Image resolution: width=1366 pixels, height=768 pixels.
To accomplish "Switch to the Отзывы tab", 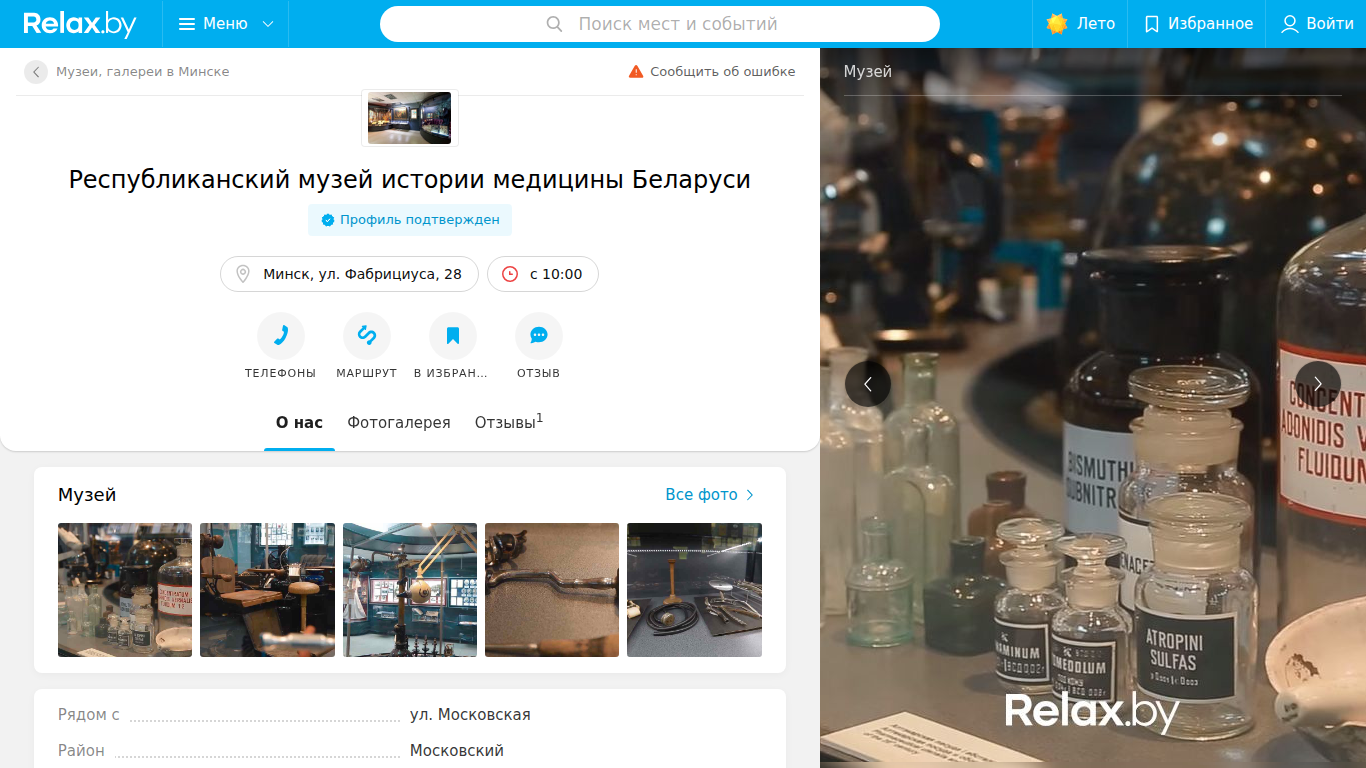I will point(509,423).
